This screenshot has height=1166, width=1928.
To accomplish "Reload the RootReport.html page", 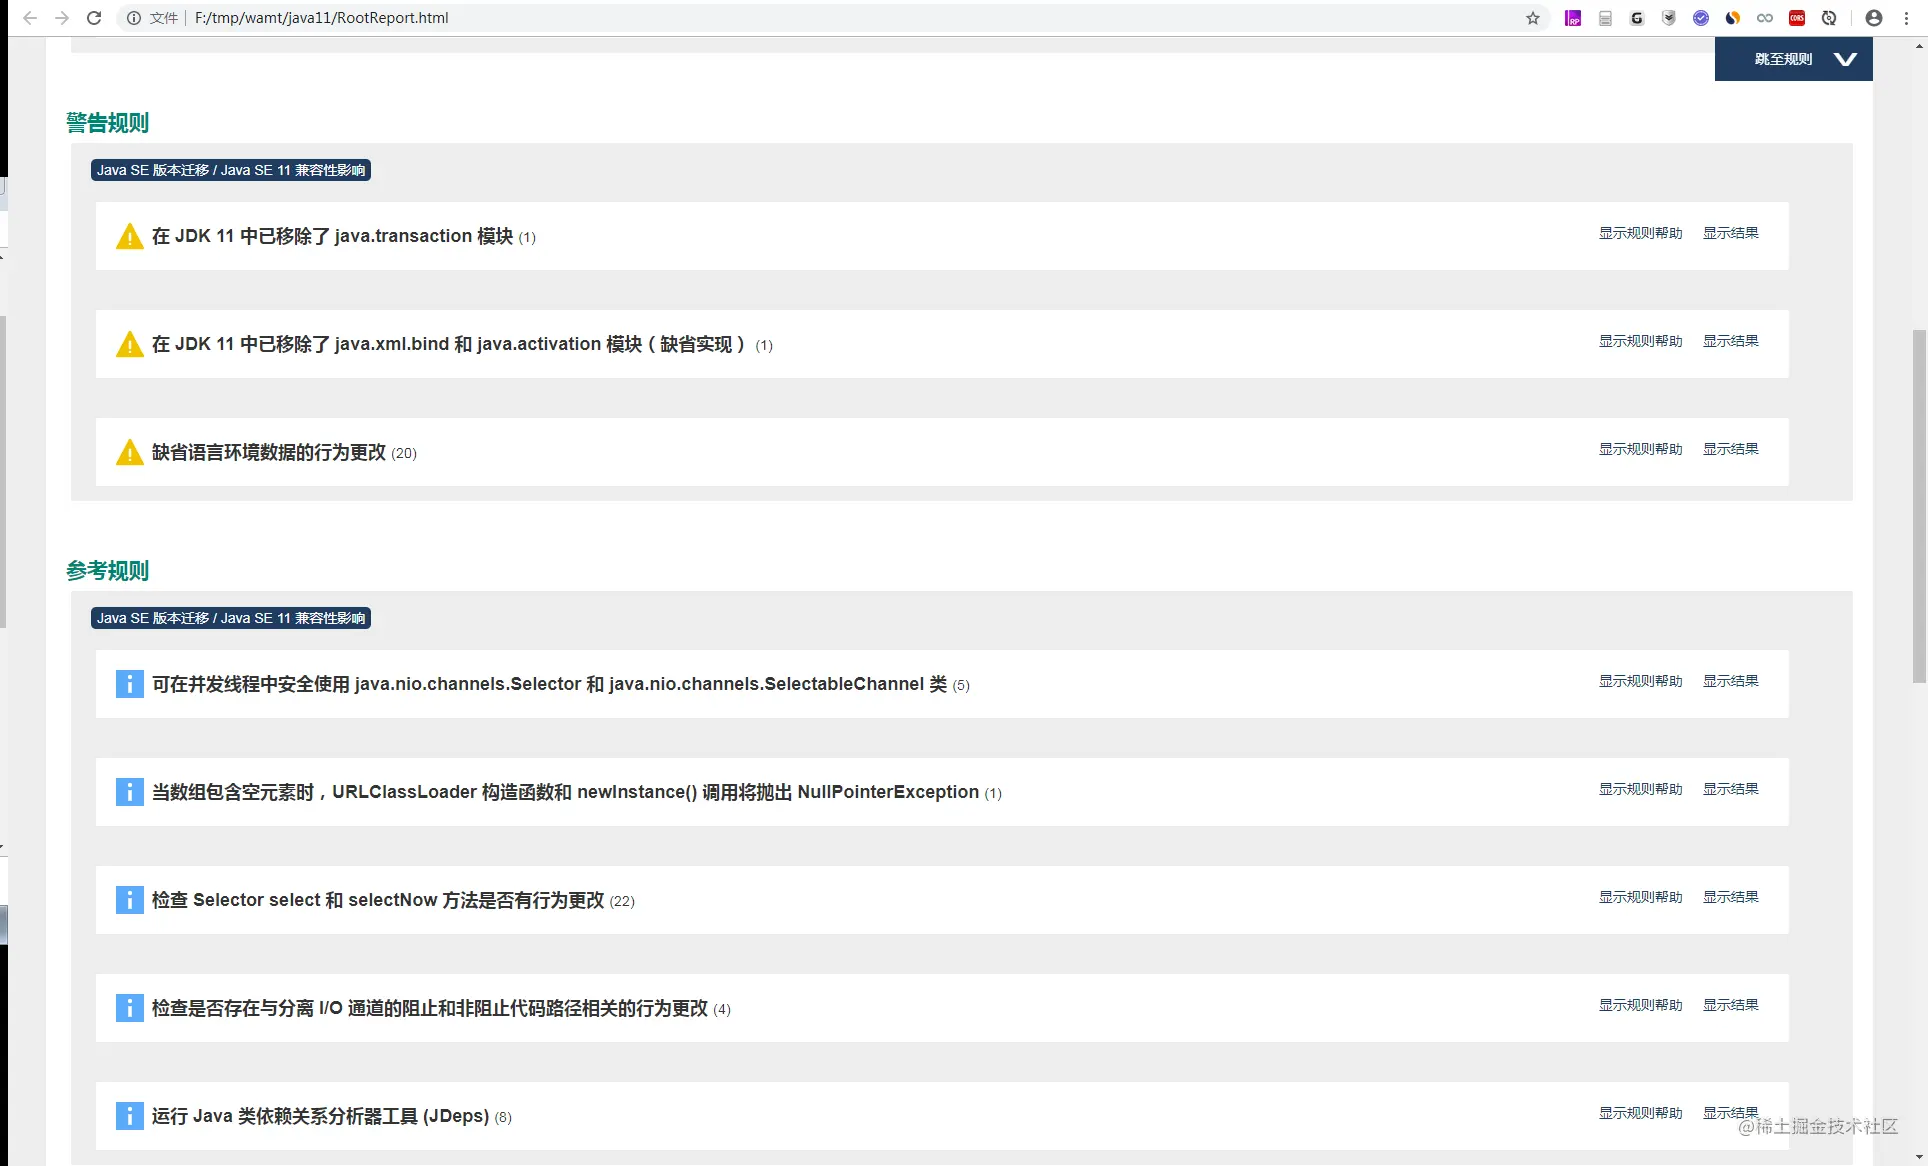I will (94, 18).
